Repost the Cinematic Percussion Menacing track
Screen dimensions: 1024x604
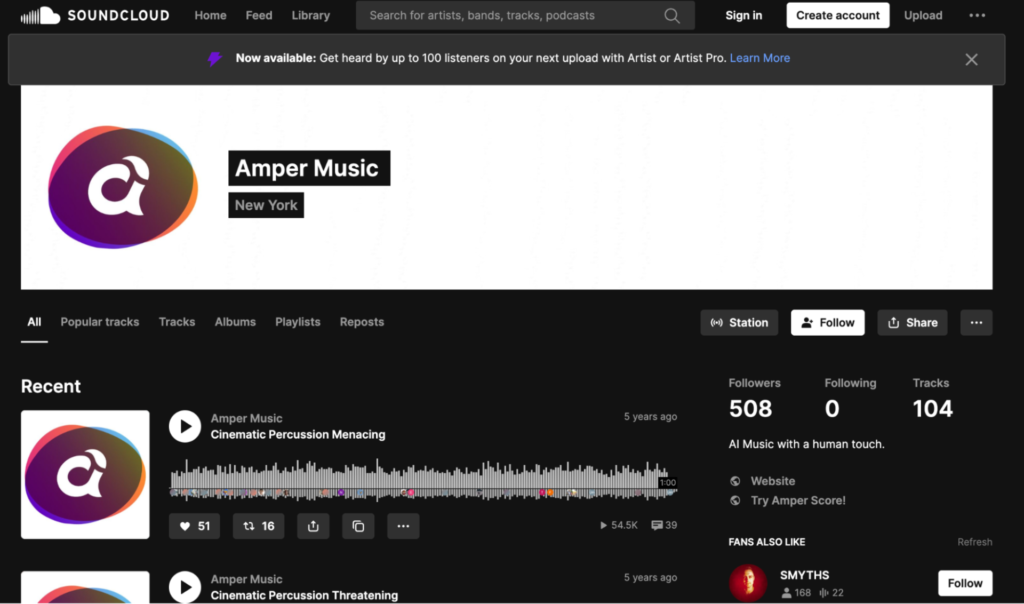click(259, 526)
